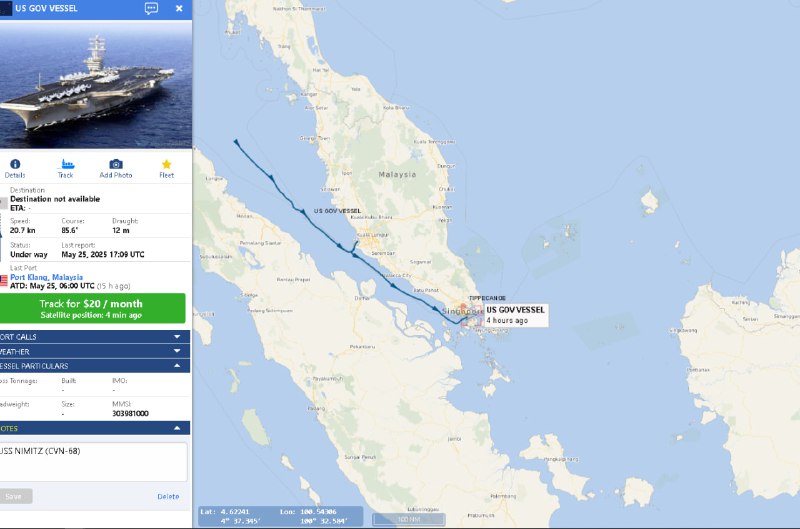This screenshot has width=800, height=529.
Task: Add vessel to Fleet star icon
Action: click(x=166, y=164)
